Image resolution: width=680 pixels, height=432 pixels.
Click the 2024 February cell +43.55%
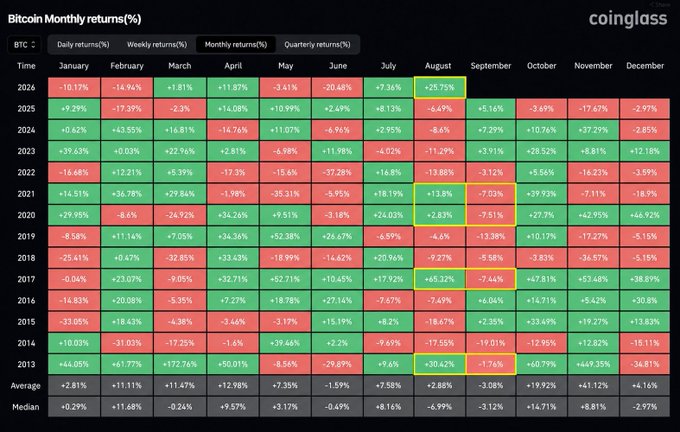[127, 130]
